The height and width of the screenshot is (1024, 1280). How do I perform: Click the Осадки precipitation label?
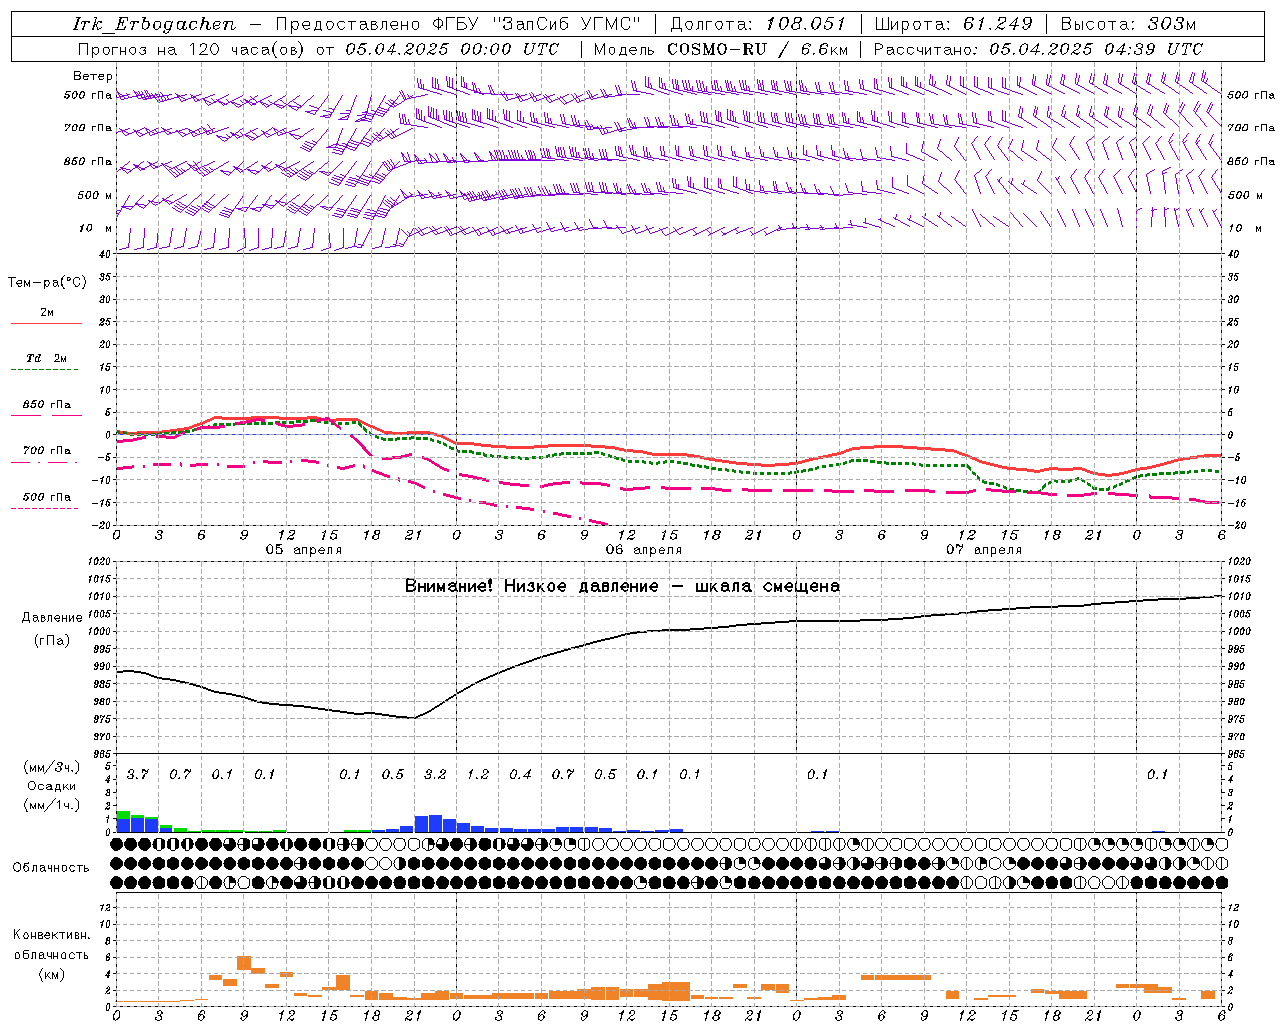click(x=51, y=786)
